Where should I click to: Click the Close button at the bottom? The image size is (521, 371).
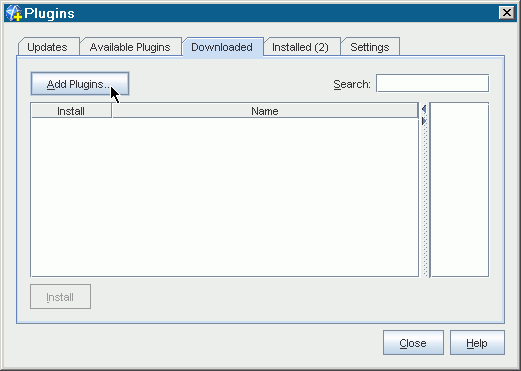tap(413, 343)
